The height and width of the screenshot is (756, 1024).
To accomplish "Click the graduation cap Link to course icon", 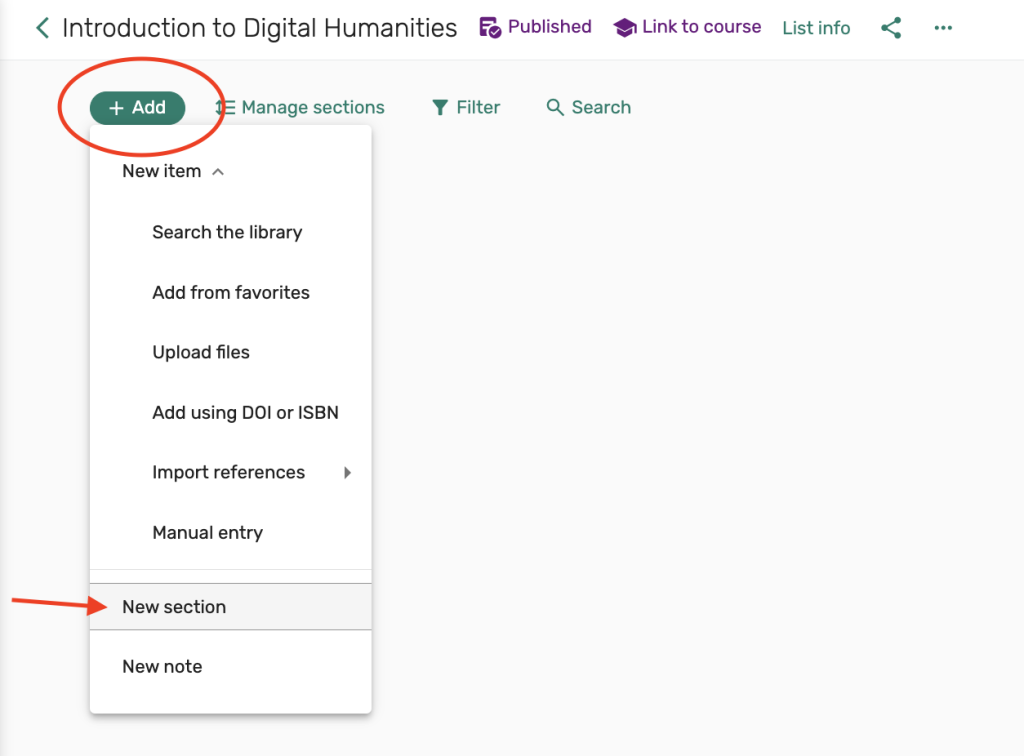I will [625, 28].
